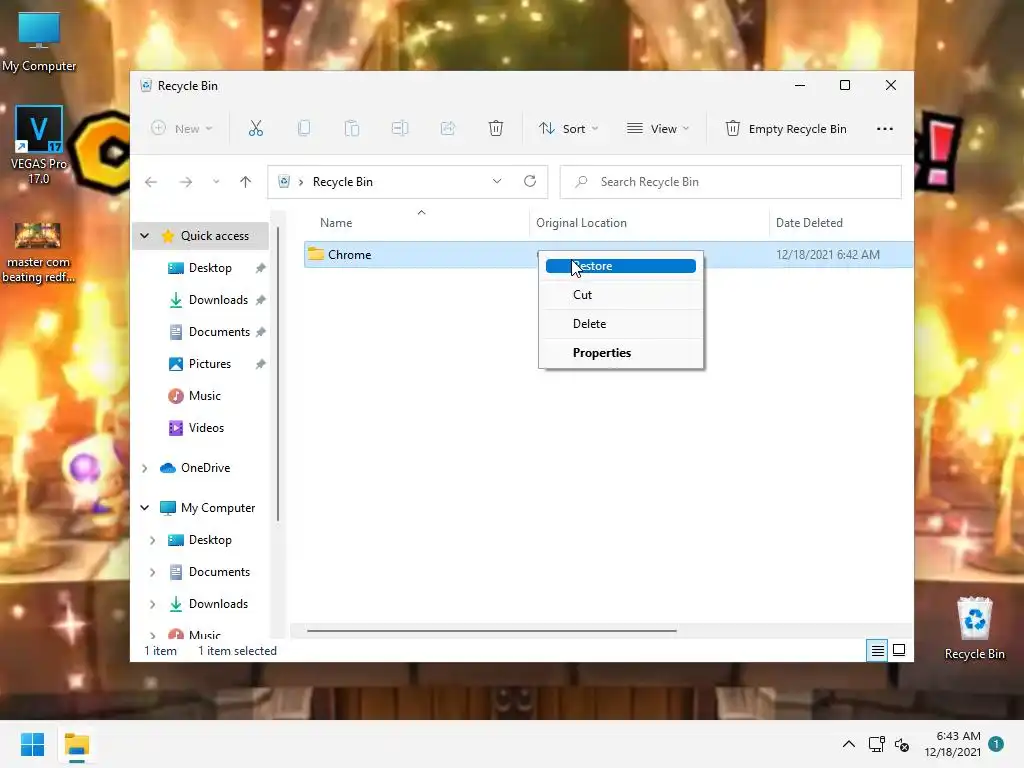Image resolution: width=1024 pixels, height=768 pixels.
Task: Click the Share icon in toolbar
Action: [448, 129]
